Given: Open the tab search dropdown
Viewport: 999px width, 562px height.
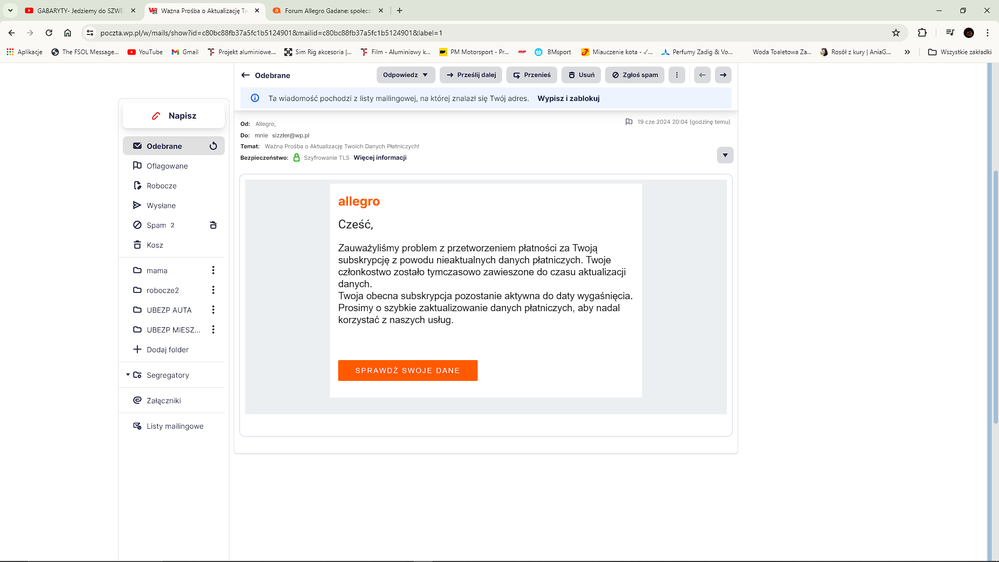Looking at the screenshot, I should click(10, 10).
